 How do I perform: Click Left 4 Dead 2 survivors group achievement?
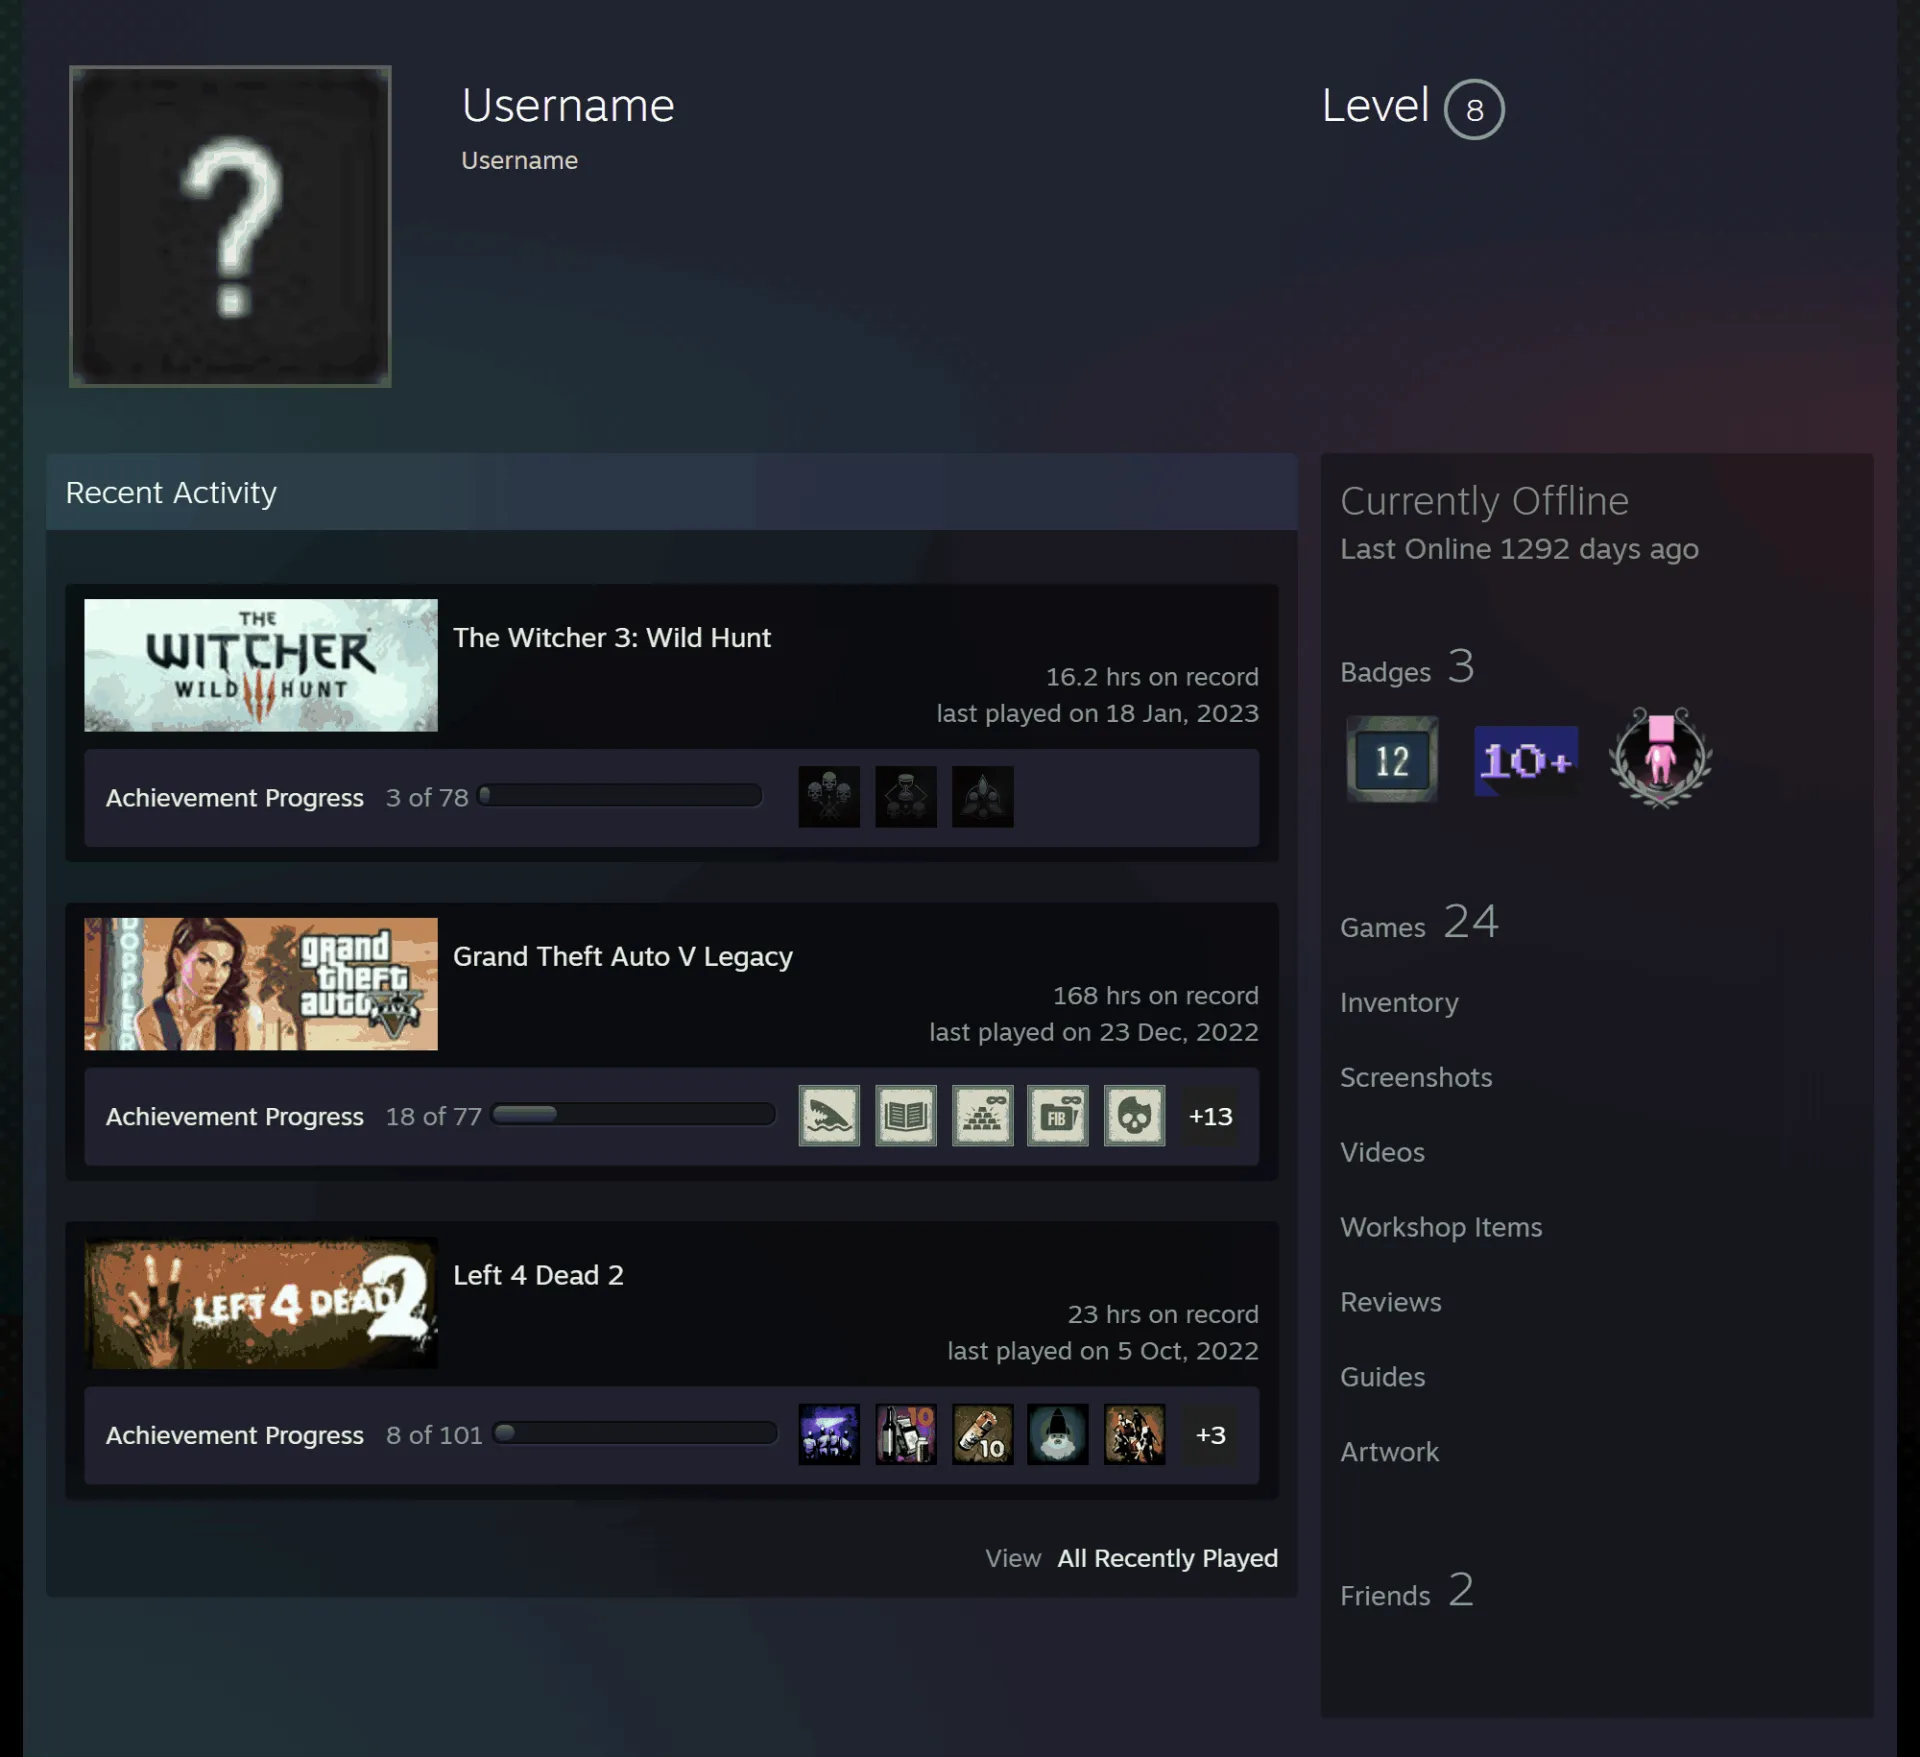[x=1135, y=1434]
